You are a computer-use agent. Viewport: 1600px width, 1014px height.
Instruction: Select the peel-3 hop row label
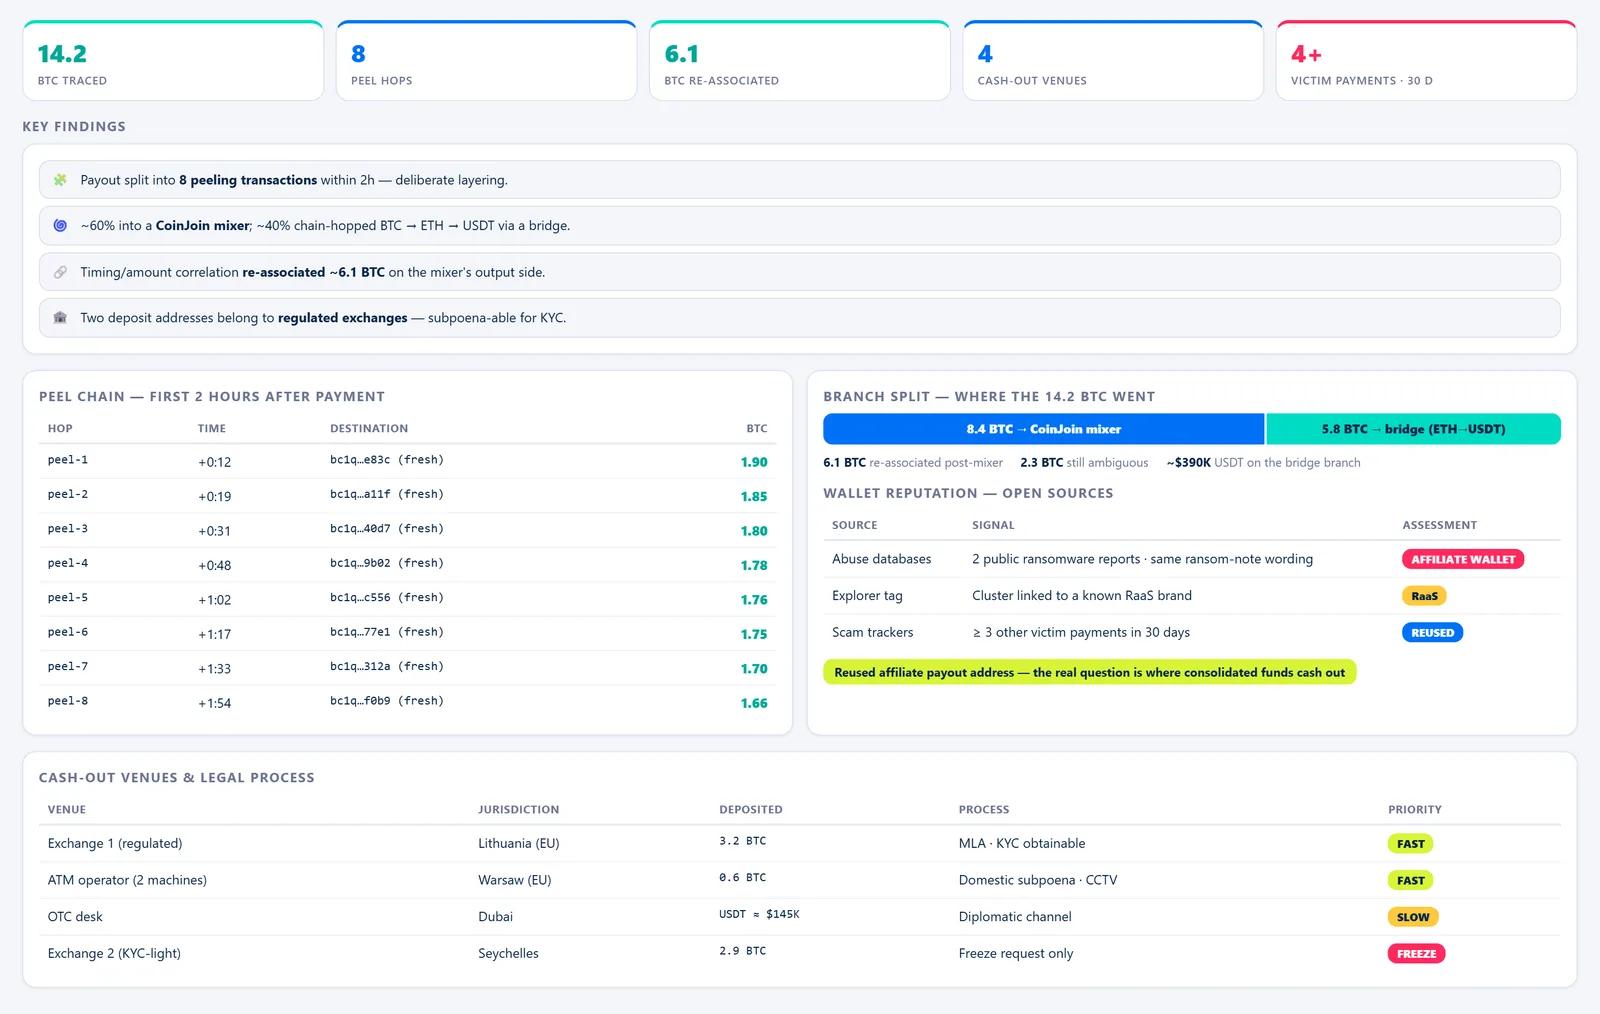[68, 529]
